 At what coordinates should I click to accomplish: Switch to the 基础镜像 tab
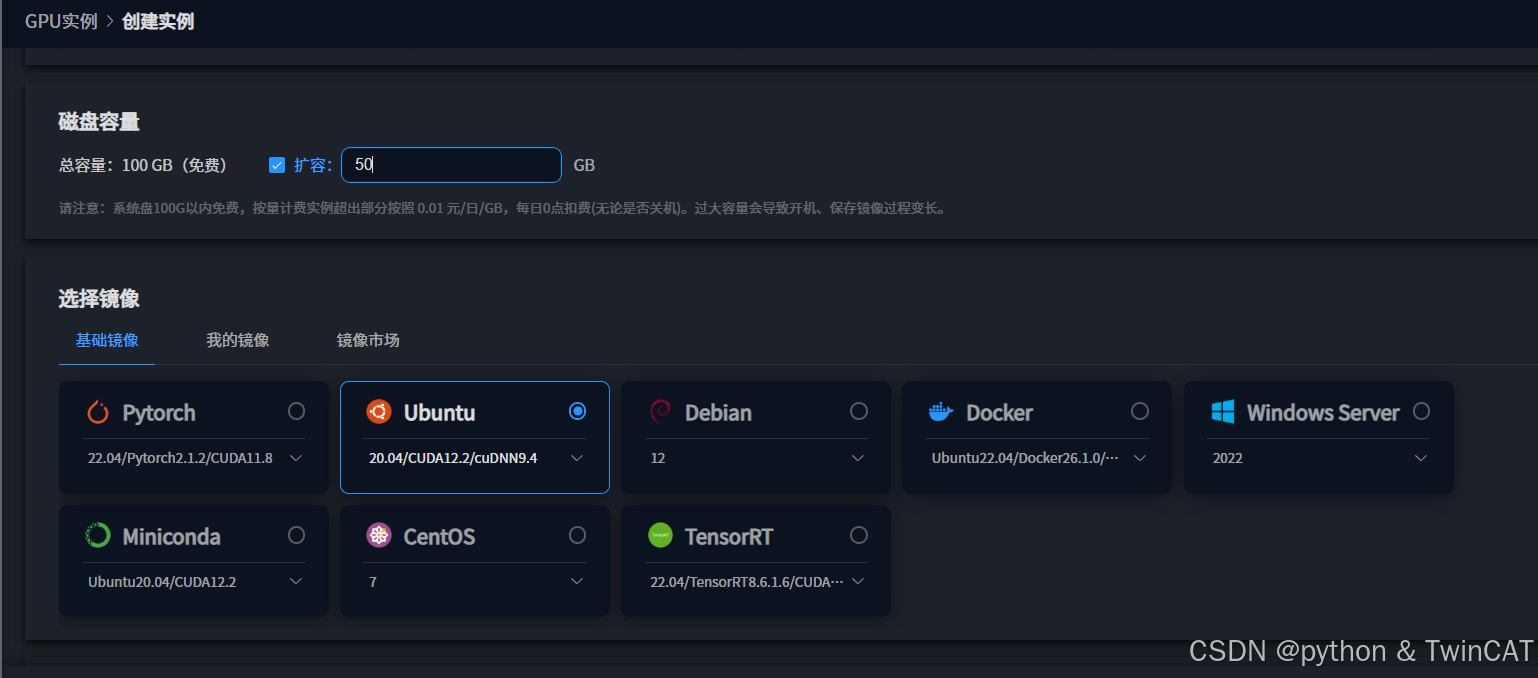point(107,340)
